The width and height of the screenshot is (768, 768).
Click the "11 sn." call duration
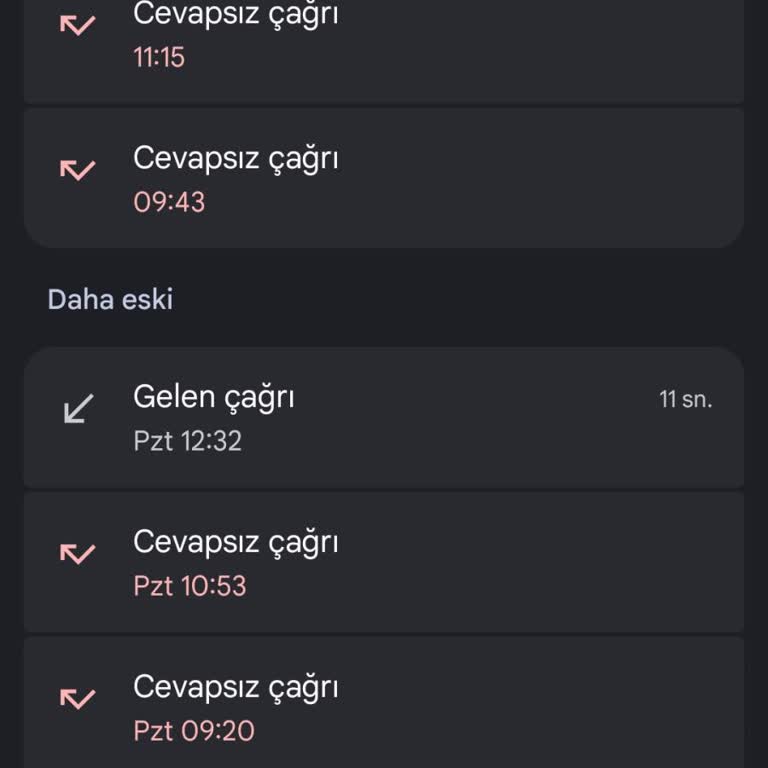point(685,400)
